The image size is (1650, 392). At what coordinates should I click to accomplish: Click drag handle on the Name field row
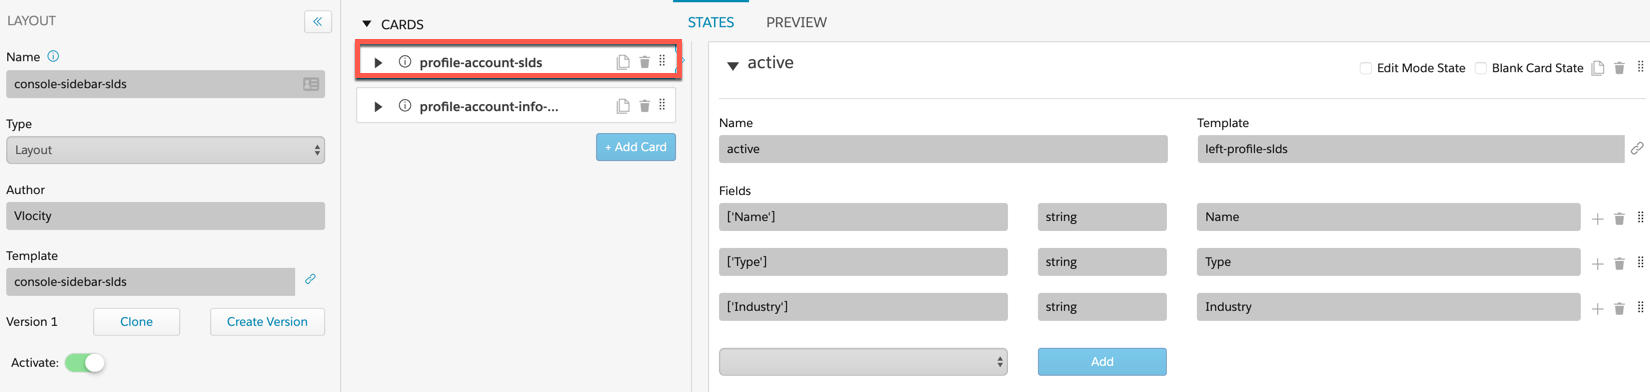[1640, 217]
